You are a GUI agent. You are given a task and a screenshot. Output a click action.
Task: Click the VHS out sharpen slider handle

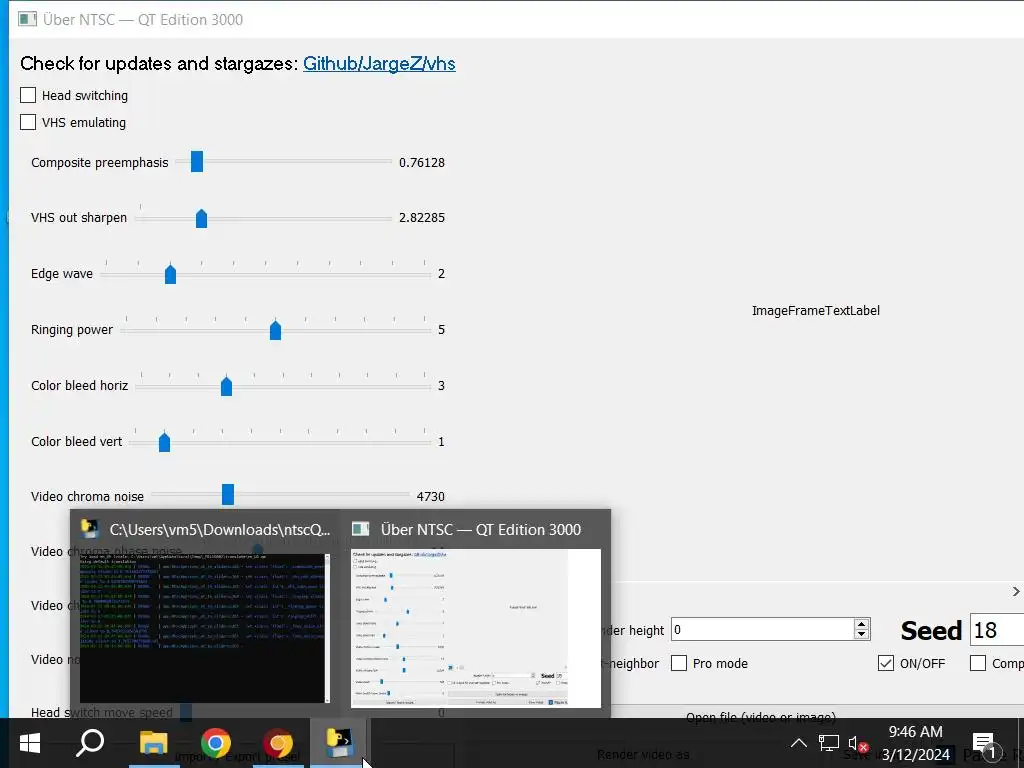(x=201, y=218)
